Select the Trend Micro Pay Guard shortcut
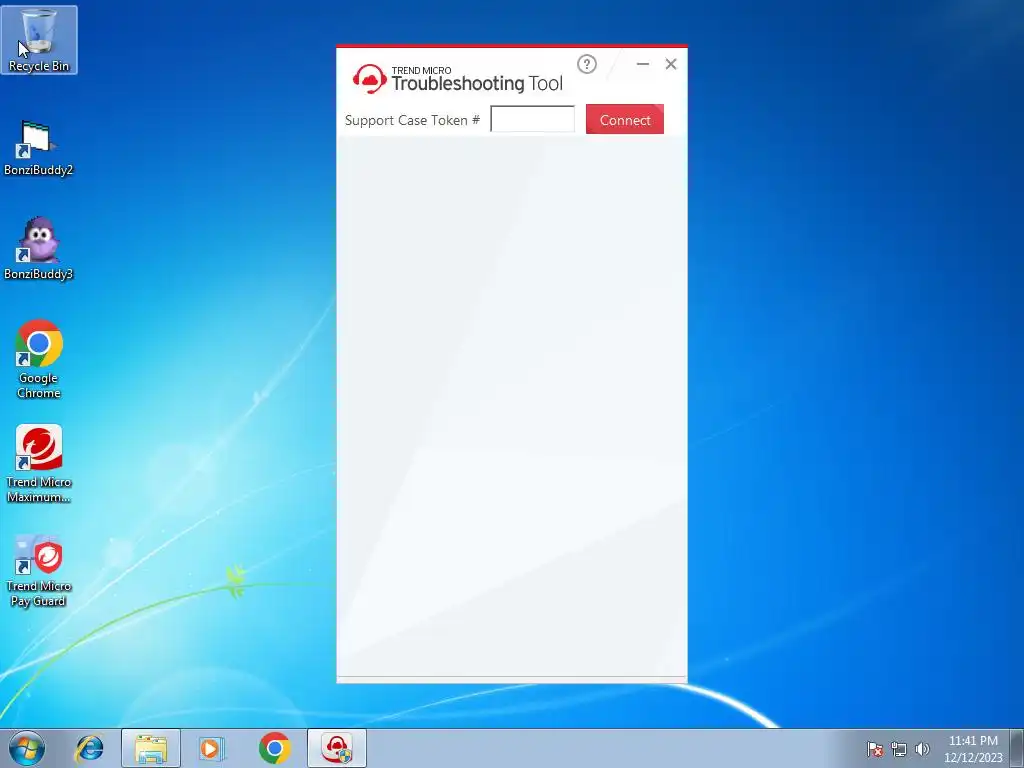 tap(39, 571)
